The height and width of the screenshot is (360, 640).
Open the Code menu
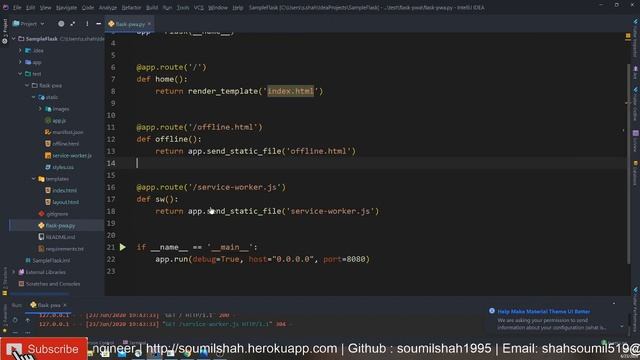[88, 7]
